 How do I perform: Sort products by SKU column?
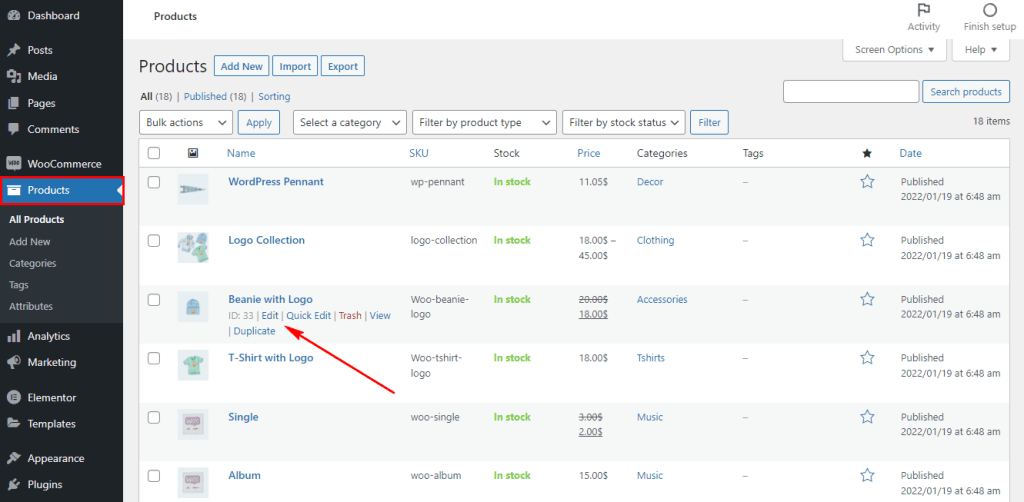point(419,153)
